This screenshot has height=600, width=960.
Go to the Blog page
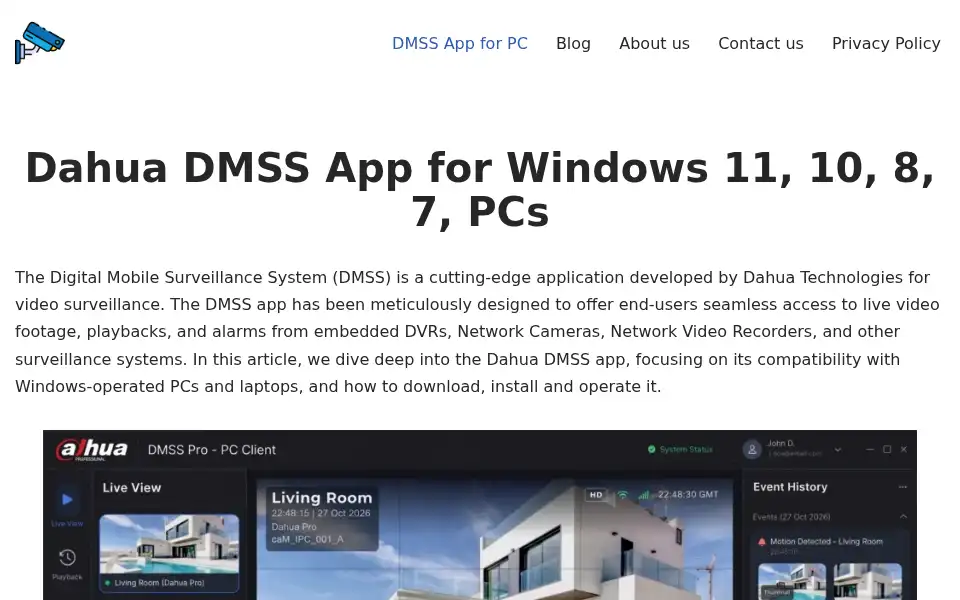573,43
